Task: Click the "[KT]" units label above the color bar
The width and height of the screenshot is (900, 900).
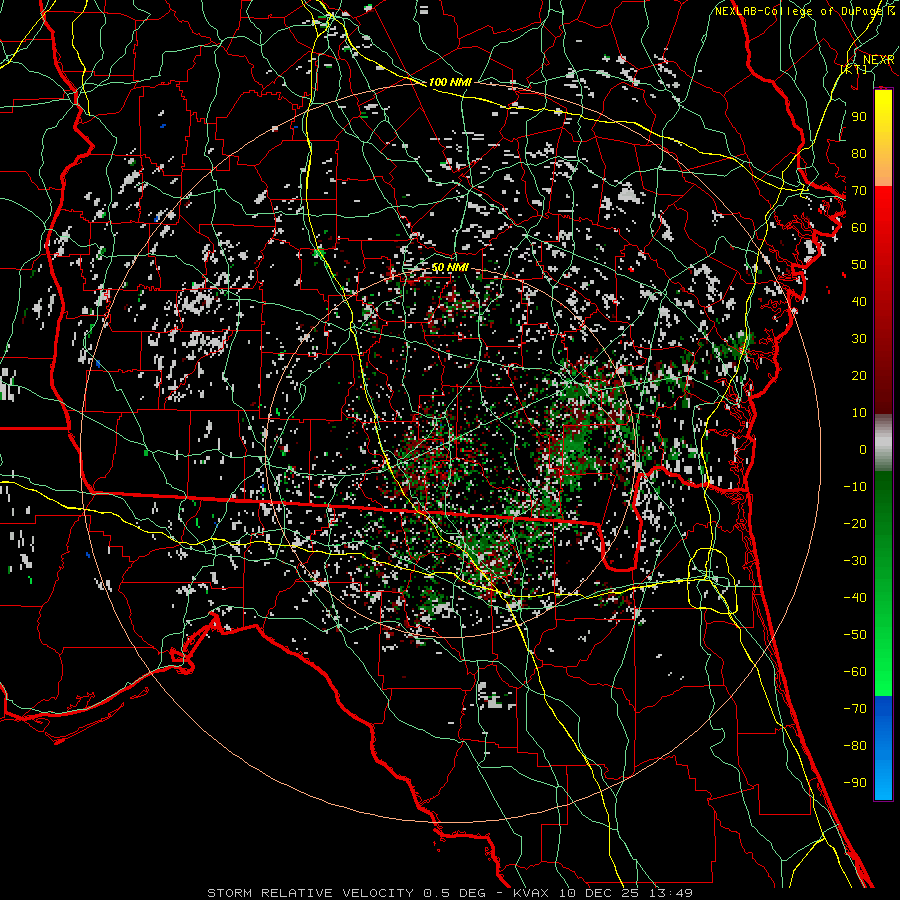Action: tap(854, 69)
